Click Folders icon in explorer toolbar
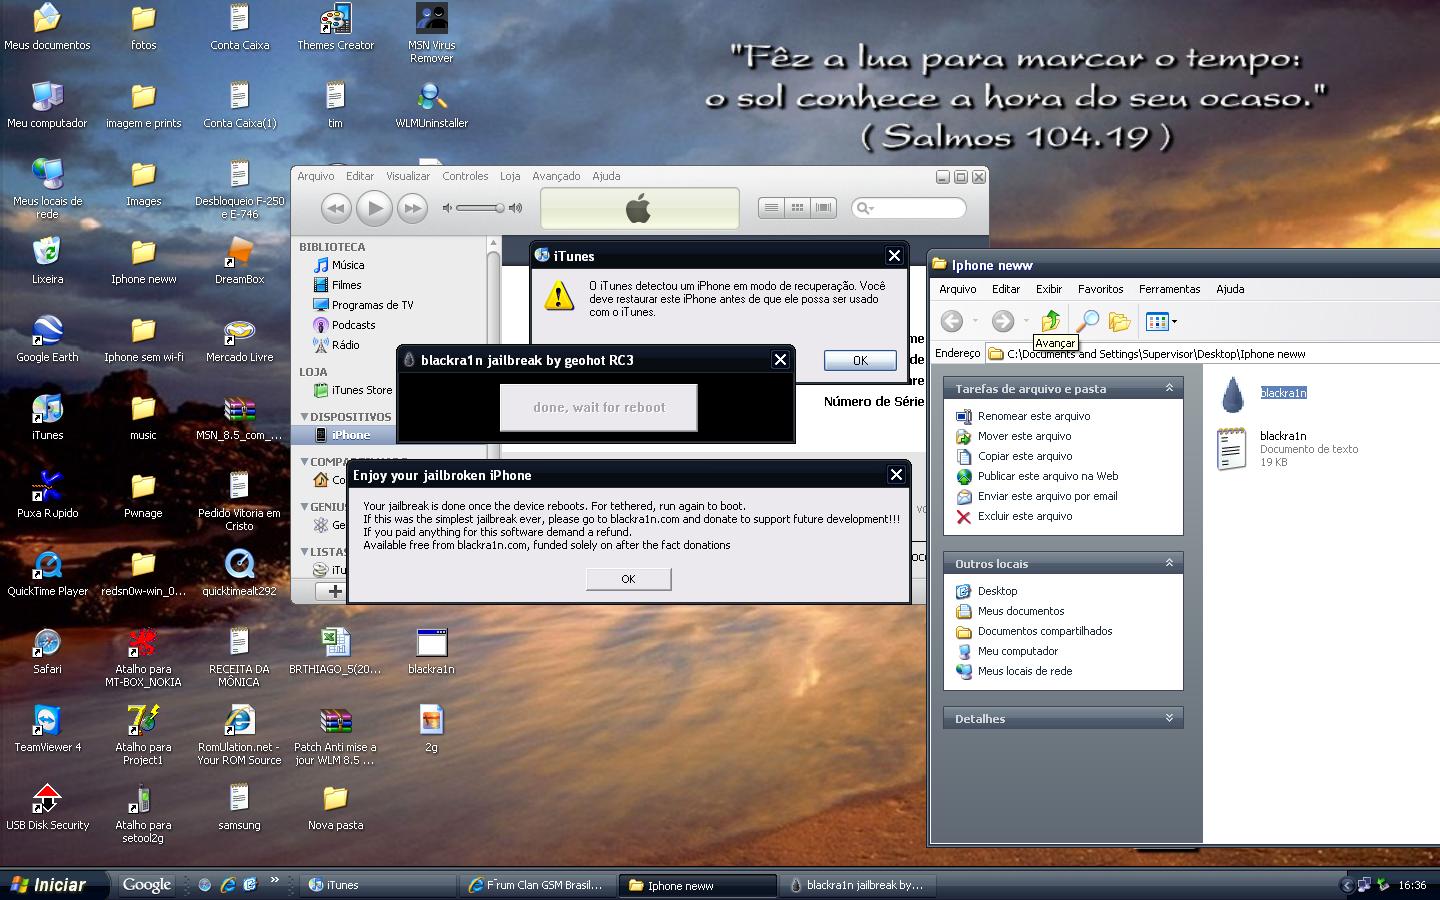Image resolution: width=1440 pixels, height=900 pixels. coord(1120,321)
